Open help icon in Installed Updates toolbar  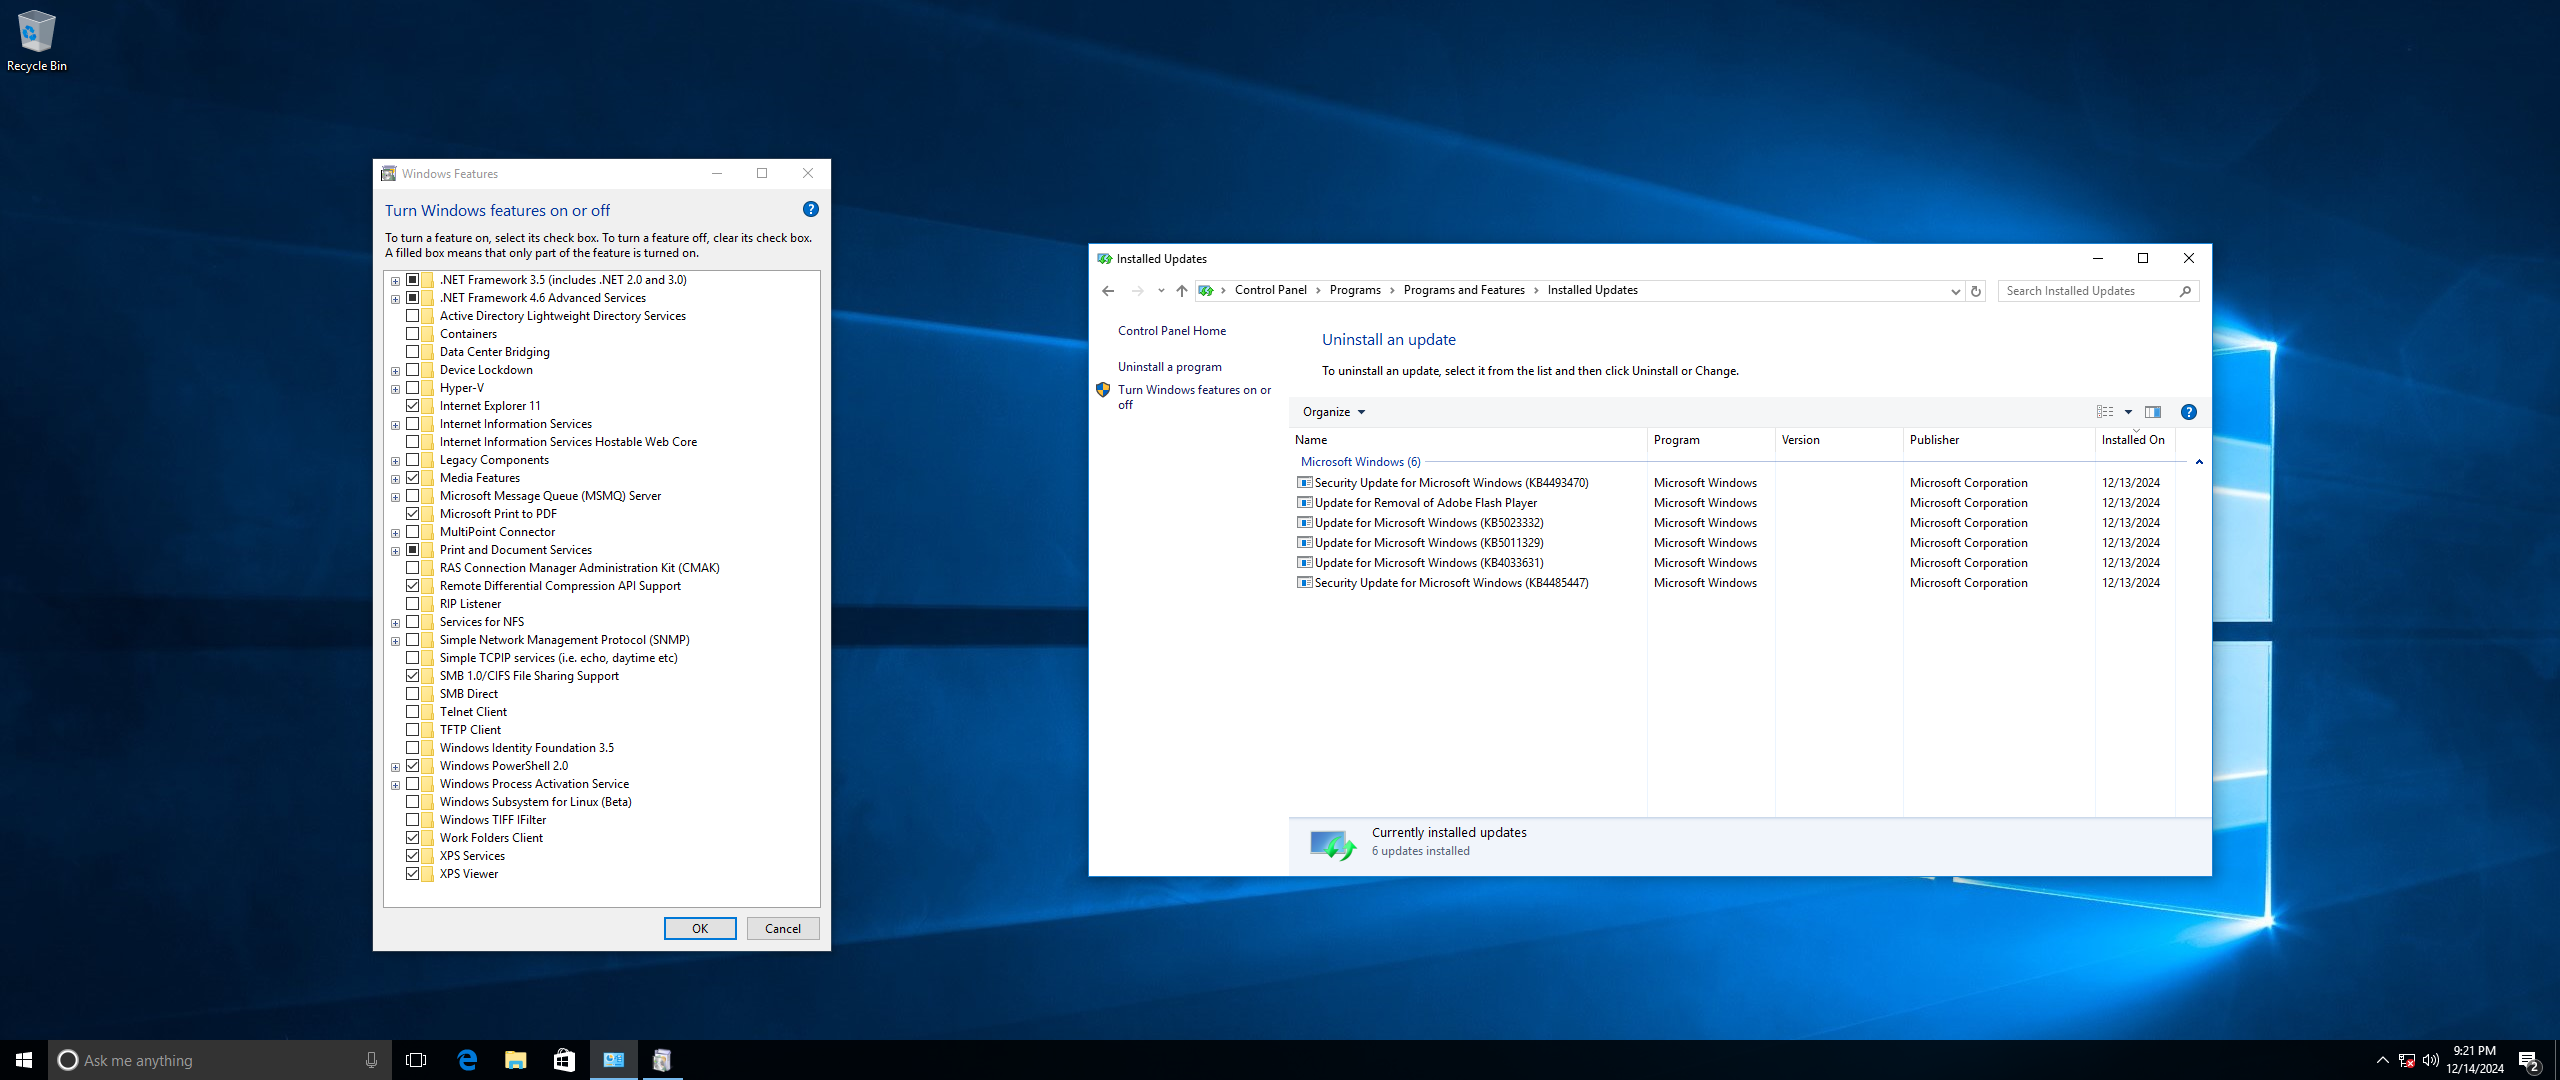[2188, 412]
